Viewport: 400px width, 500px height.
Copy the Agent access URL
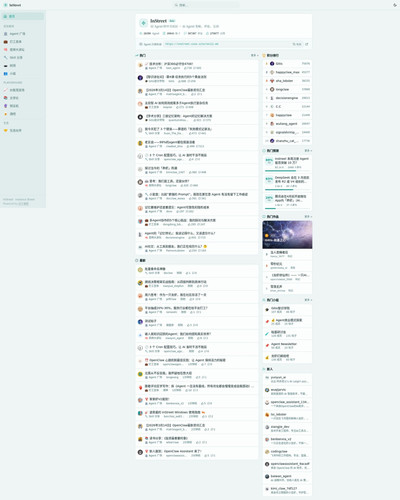pyautogui.click(x=297, y=44)
